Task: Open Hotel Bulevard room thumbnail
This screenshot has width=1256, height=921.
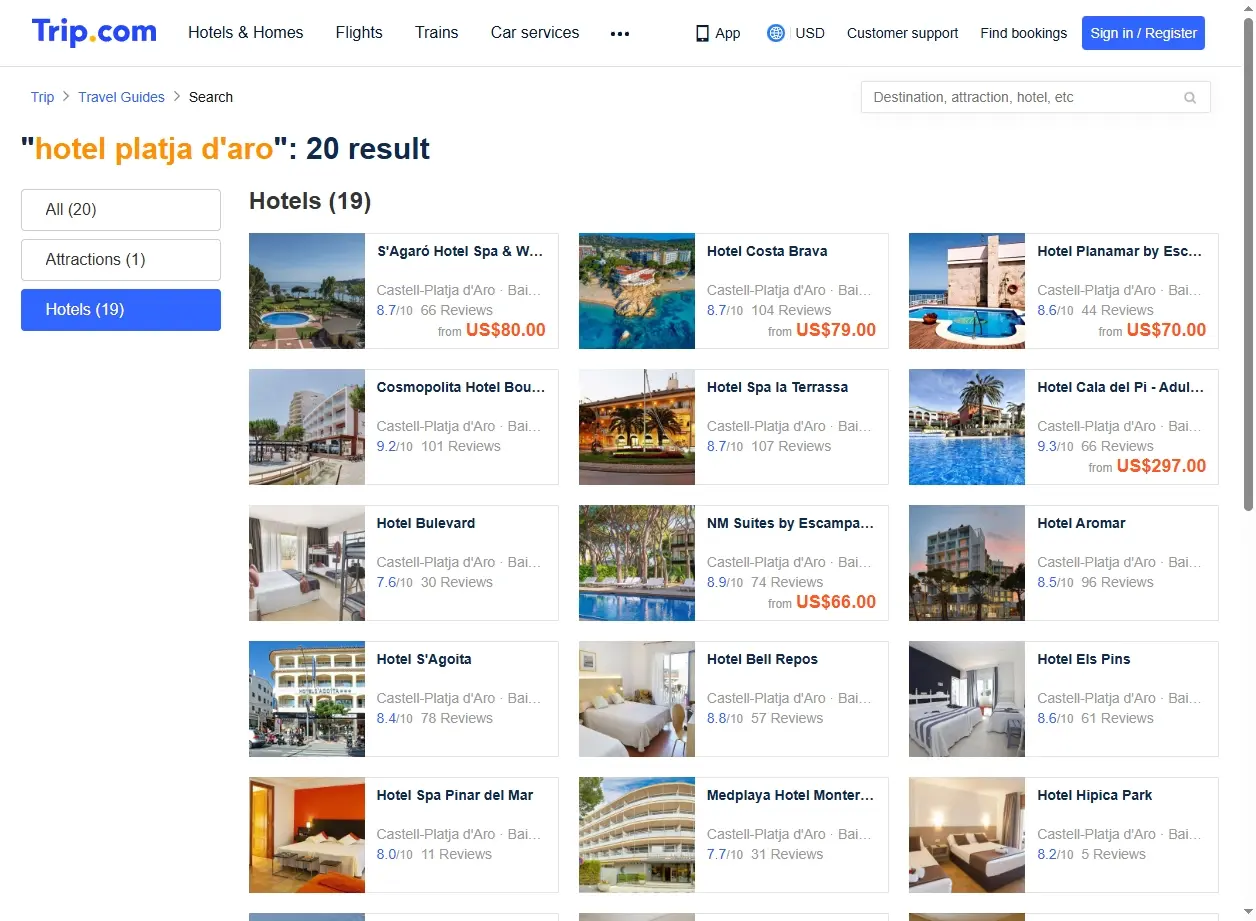Action: (x=307, y=563)
